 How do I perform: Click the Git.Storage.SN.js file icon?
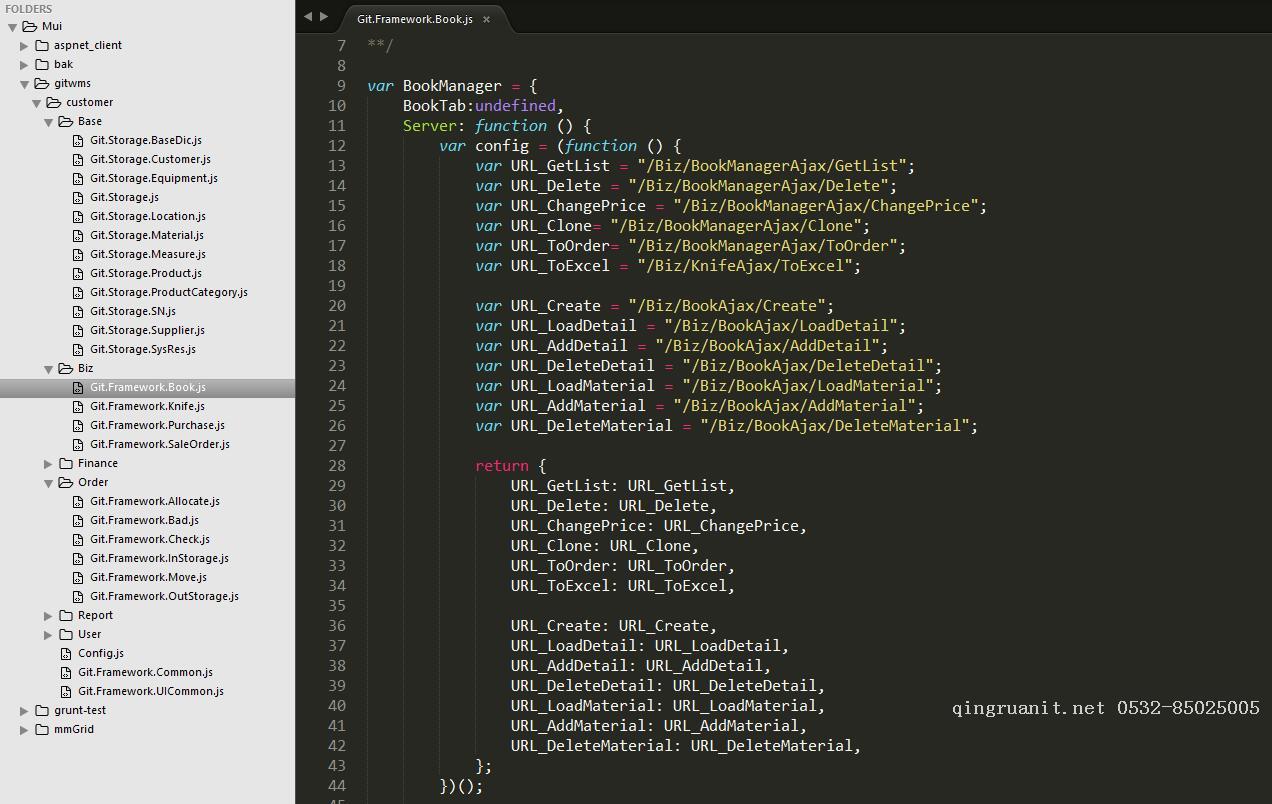pyautogui.click(x=78, y=311)
